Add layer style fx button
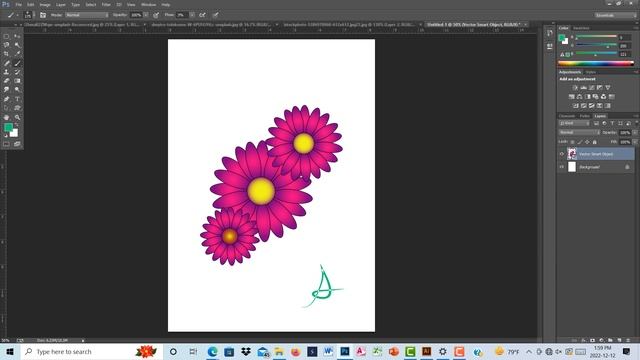This screenshot has width=640, height=360. [583, 340]
